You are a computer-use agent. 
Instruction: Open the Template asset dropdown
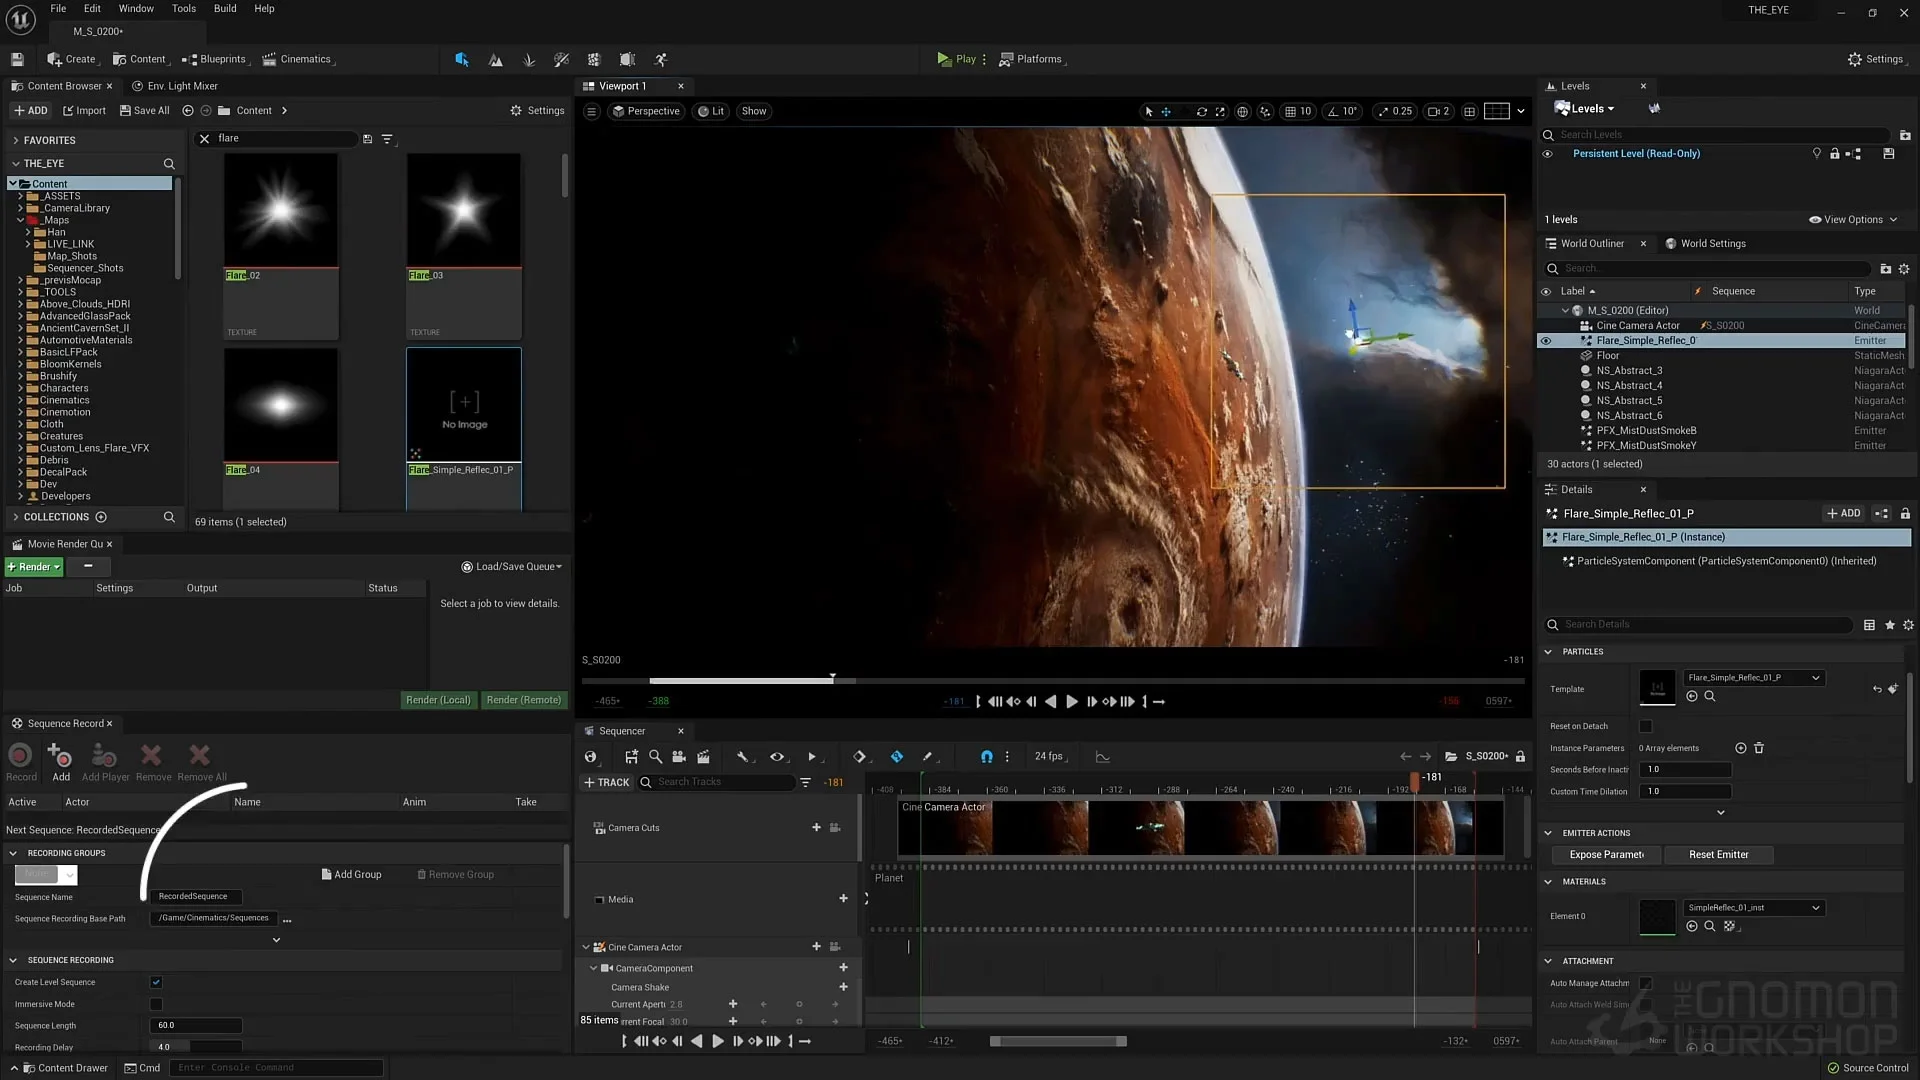click(1754, 678)
